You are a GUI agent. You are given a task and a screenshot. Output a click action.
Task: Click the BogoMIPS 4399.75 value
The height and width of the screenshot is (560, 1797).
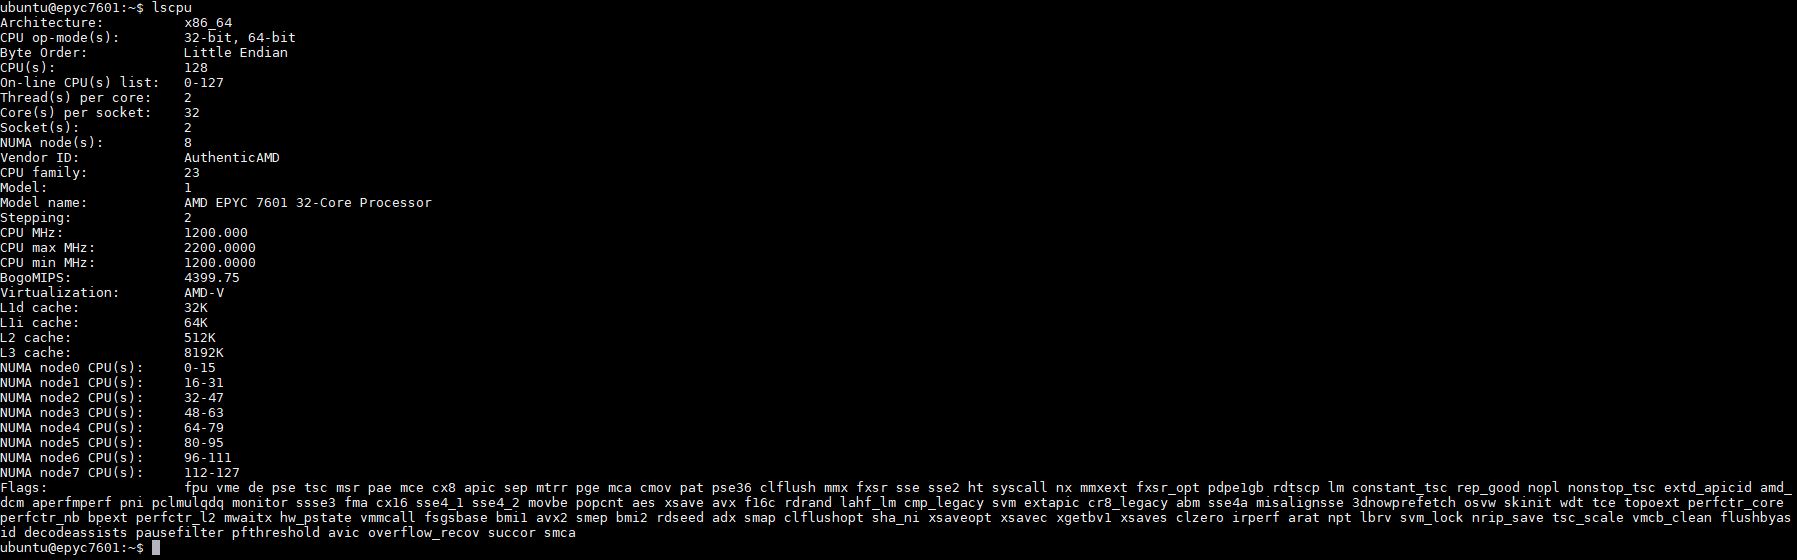pos(212,278)
